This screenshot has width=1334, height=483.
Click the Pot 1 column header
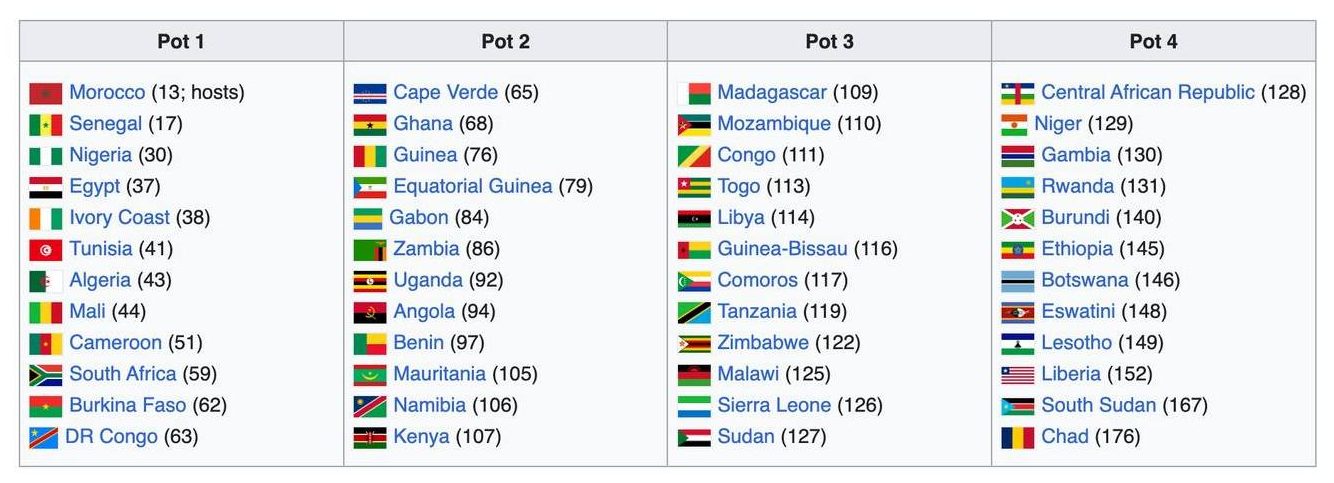(181, 41)
